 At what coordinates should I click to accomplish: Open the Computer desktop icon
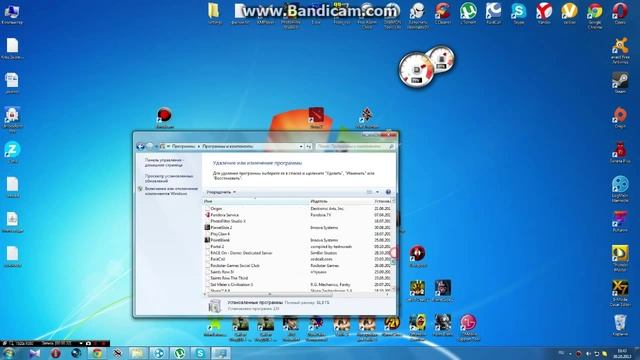click(12, 14)
